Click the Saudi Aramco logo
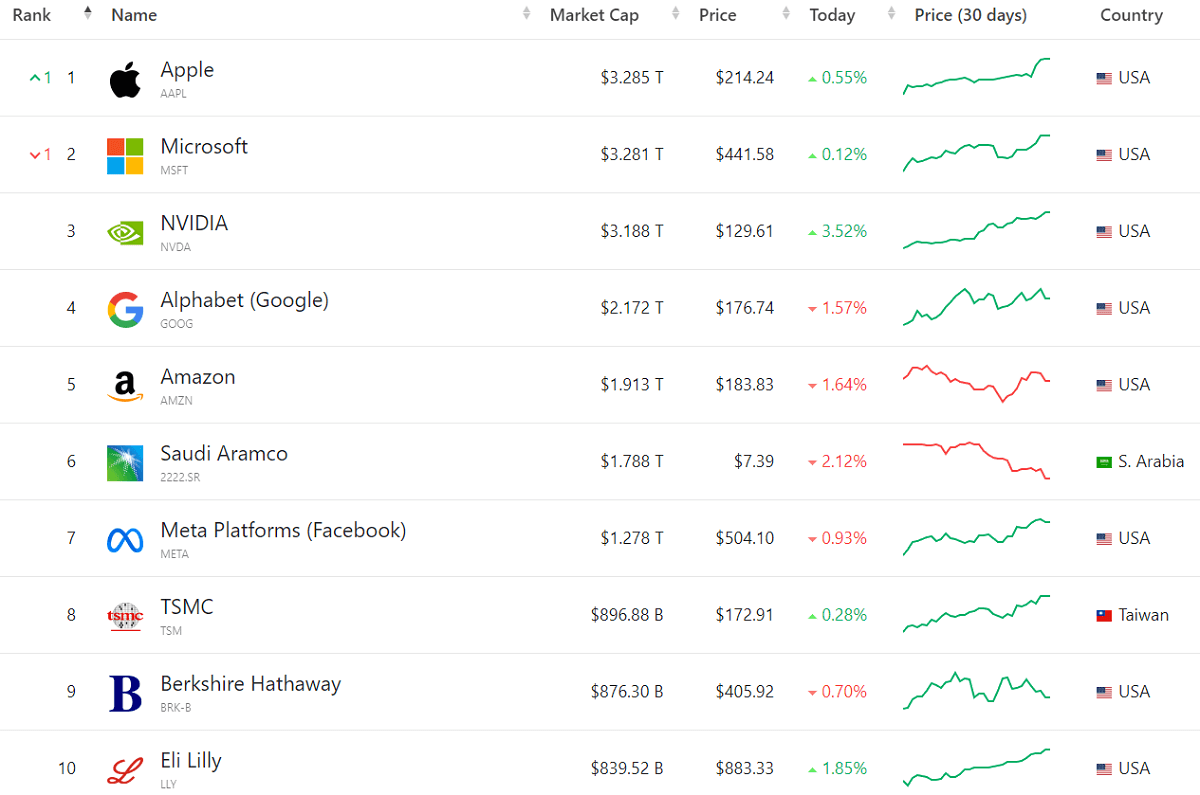Screen dimensions: 1200x795 point(125,463)
